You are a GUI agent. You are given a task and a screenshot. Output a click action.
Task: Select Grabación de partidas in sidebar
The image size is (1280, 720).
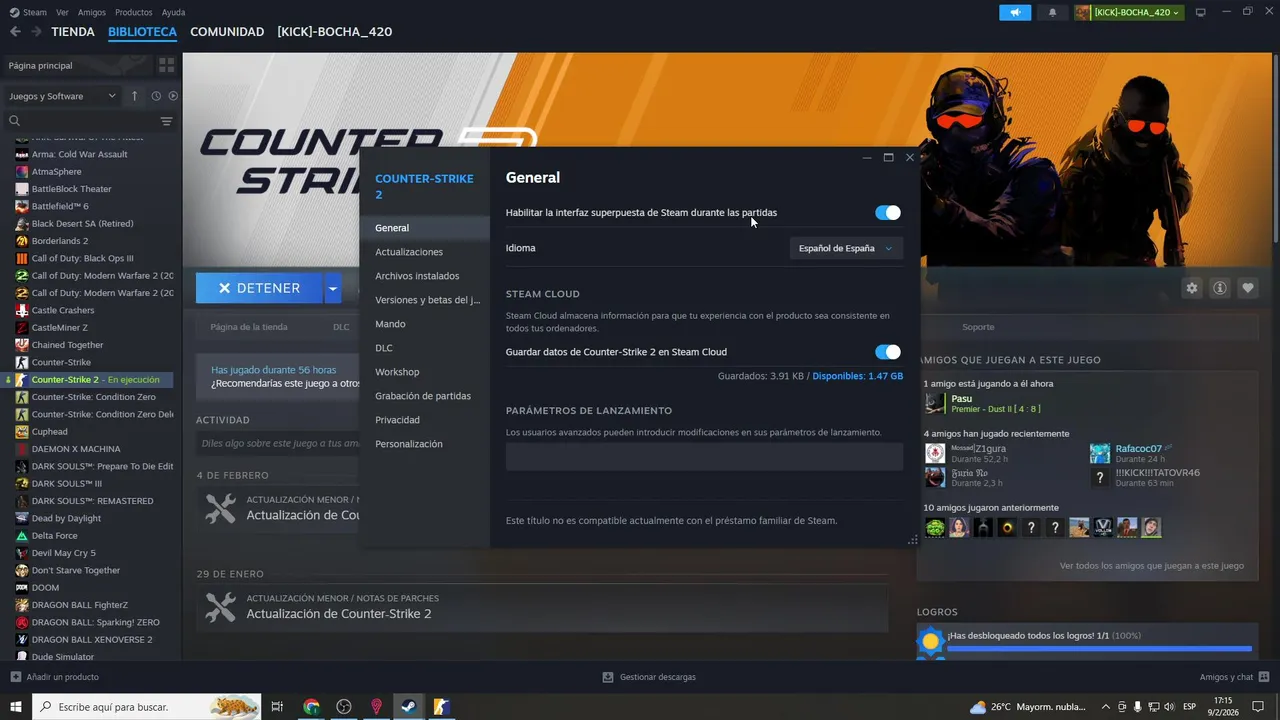point(423,396)
